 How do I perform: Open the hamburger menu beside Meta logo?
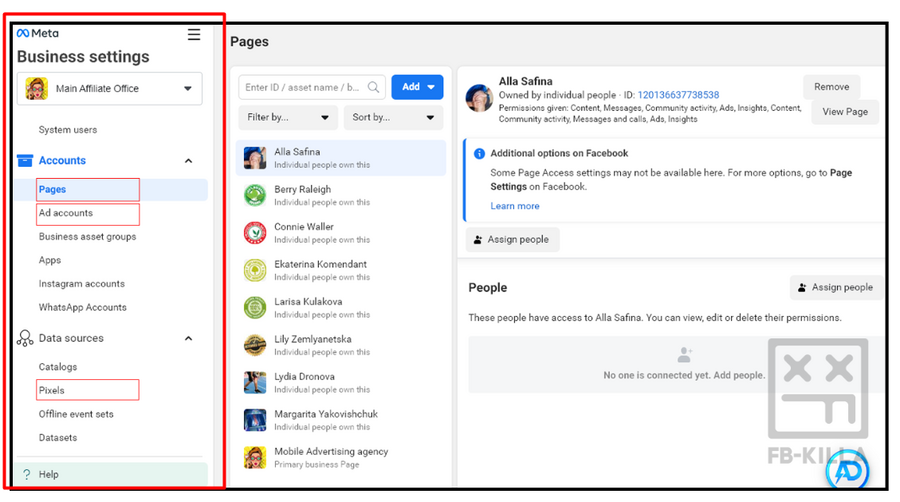[x=194, y=34]
